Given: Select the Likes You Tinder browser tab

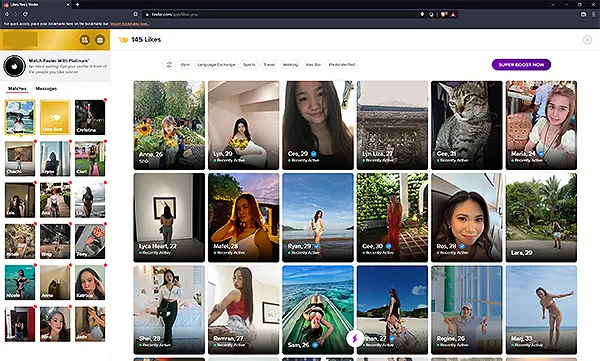Looking at the screenshot, I should [36, 5].
